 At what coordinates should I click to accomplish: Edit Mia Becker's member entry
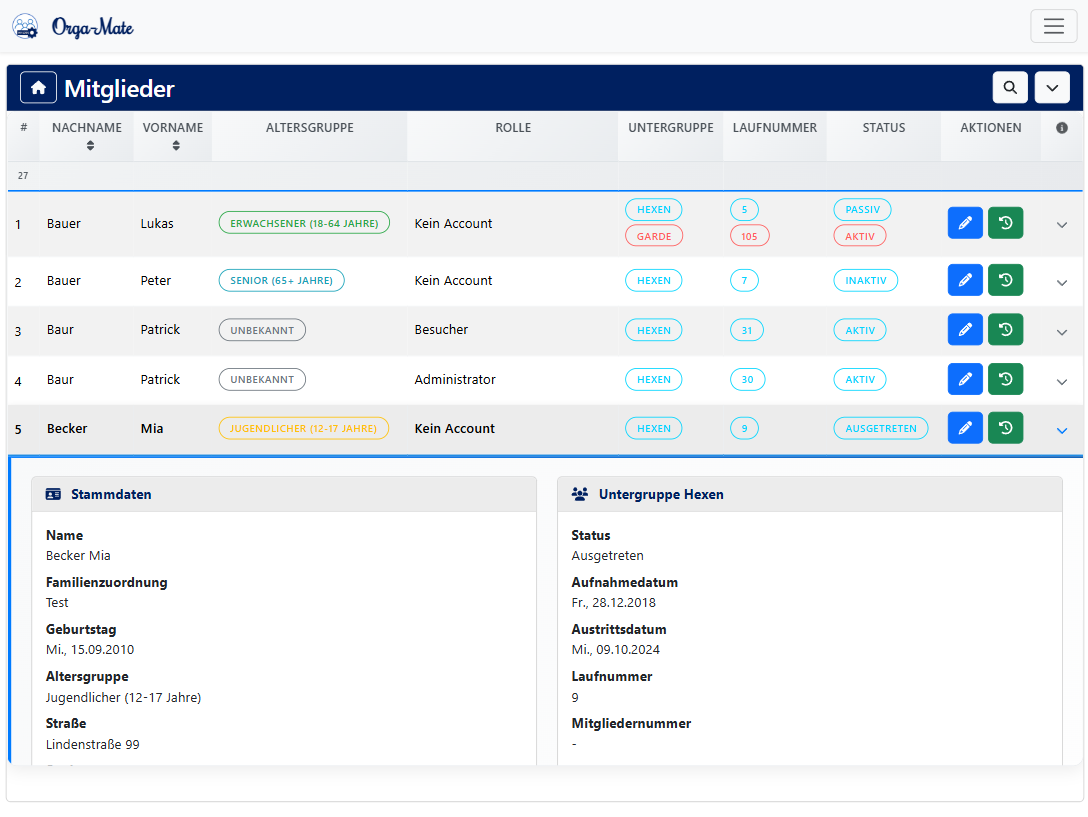point(965,428)
